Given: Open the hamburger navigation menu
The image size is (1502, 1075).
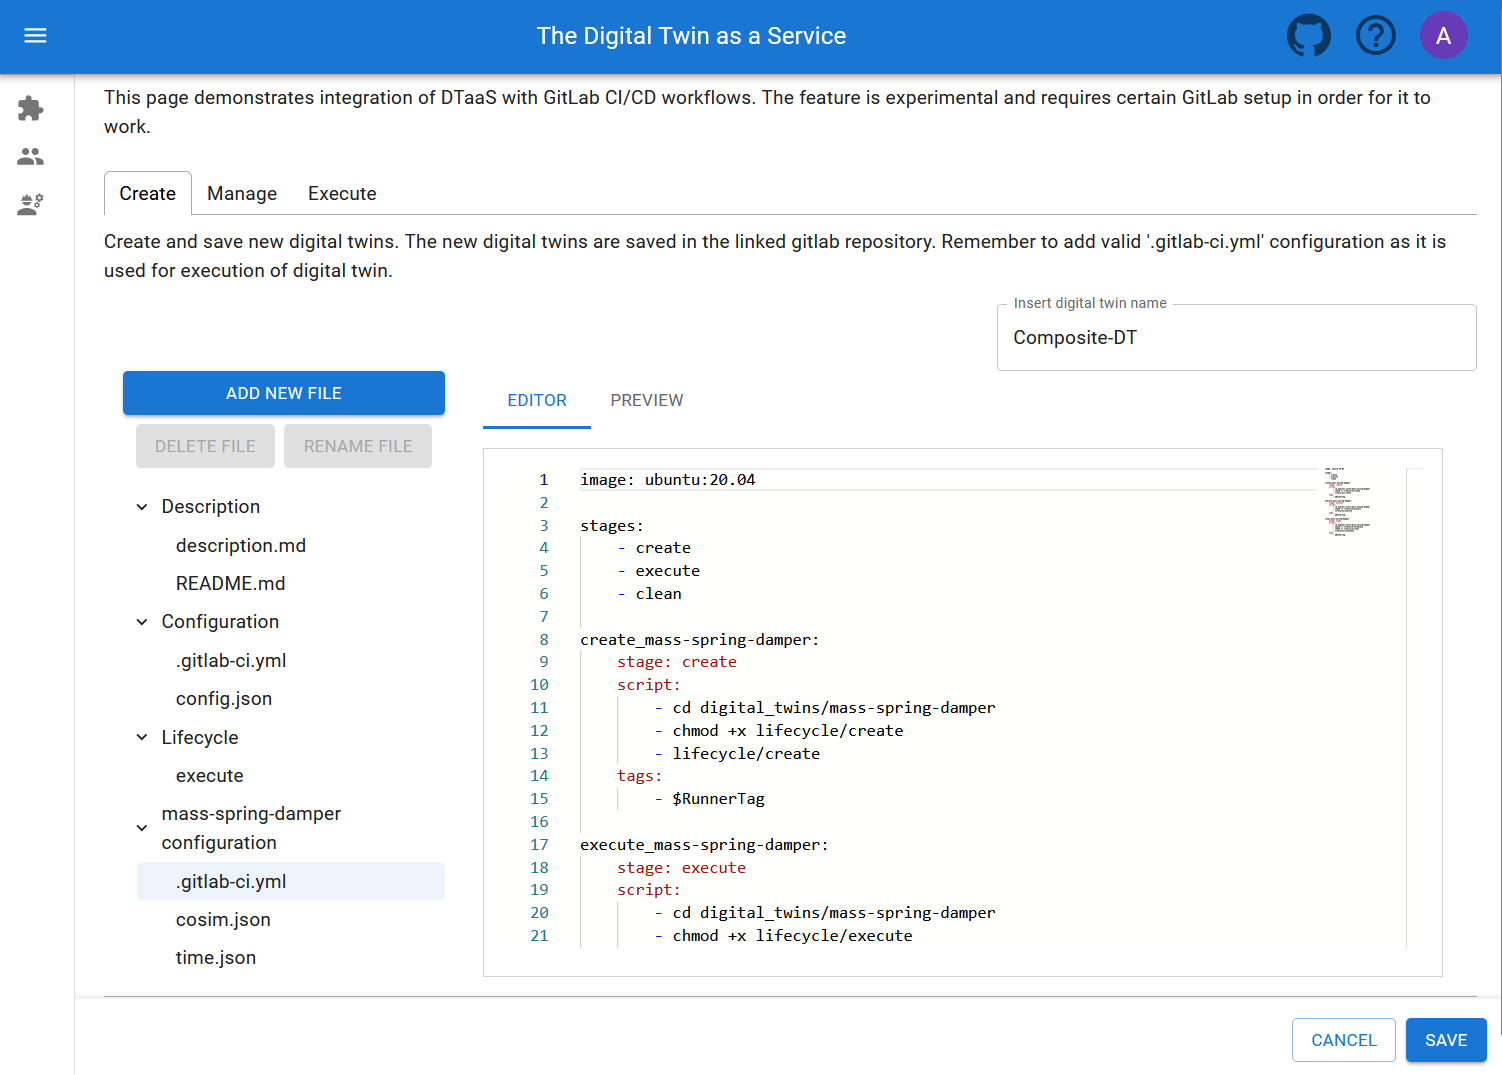Looking at the screenshot, I should (35, 36).
